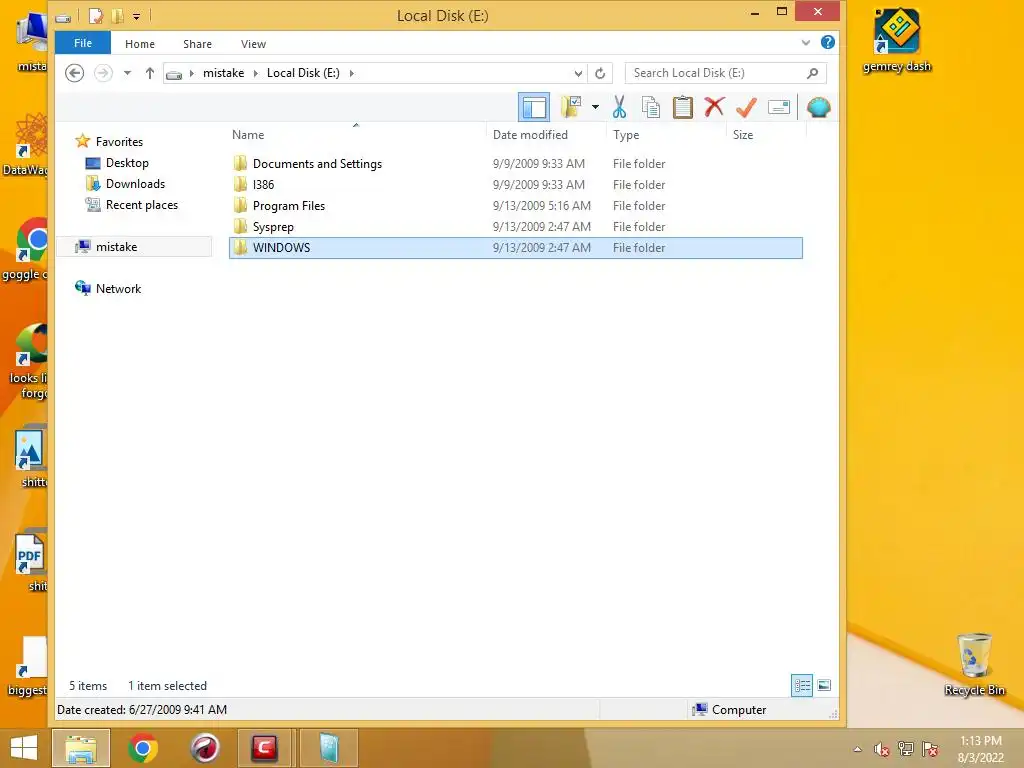Open Comodo Dragon red taskbar icon
The image size is (1024, 768).
204,748
